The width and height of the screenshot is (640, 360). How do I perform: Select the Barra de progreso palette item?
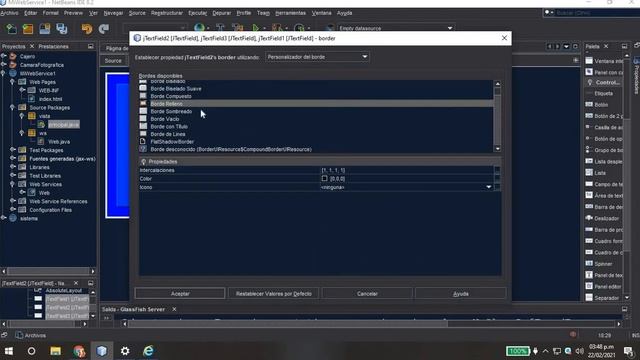[604, 230]
